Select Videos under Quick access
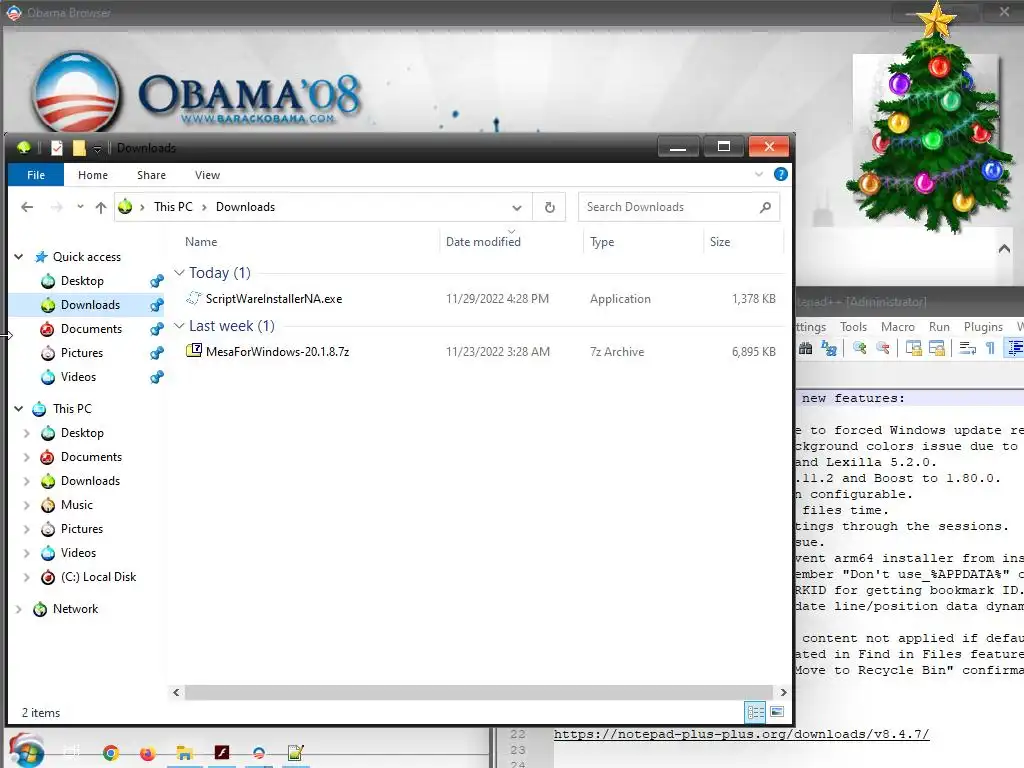 (78, 377)
